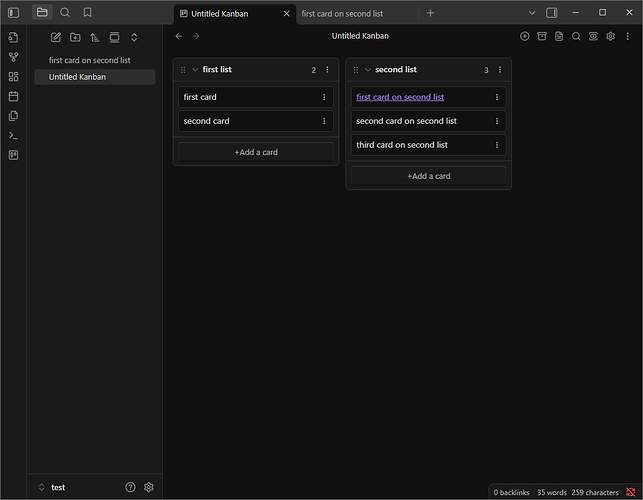Image resolution: width=643 pixels, height=500 pixels.
Task: Select 'third card on second list' card
Action: (429, 145)
